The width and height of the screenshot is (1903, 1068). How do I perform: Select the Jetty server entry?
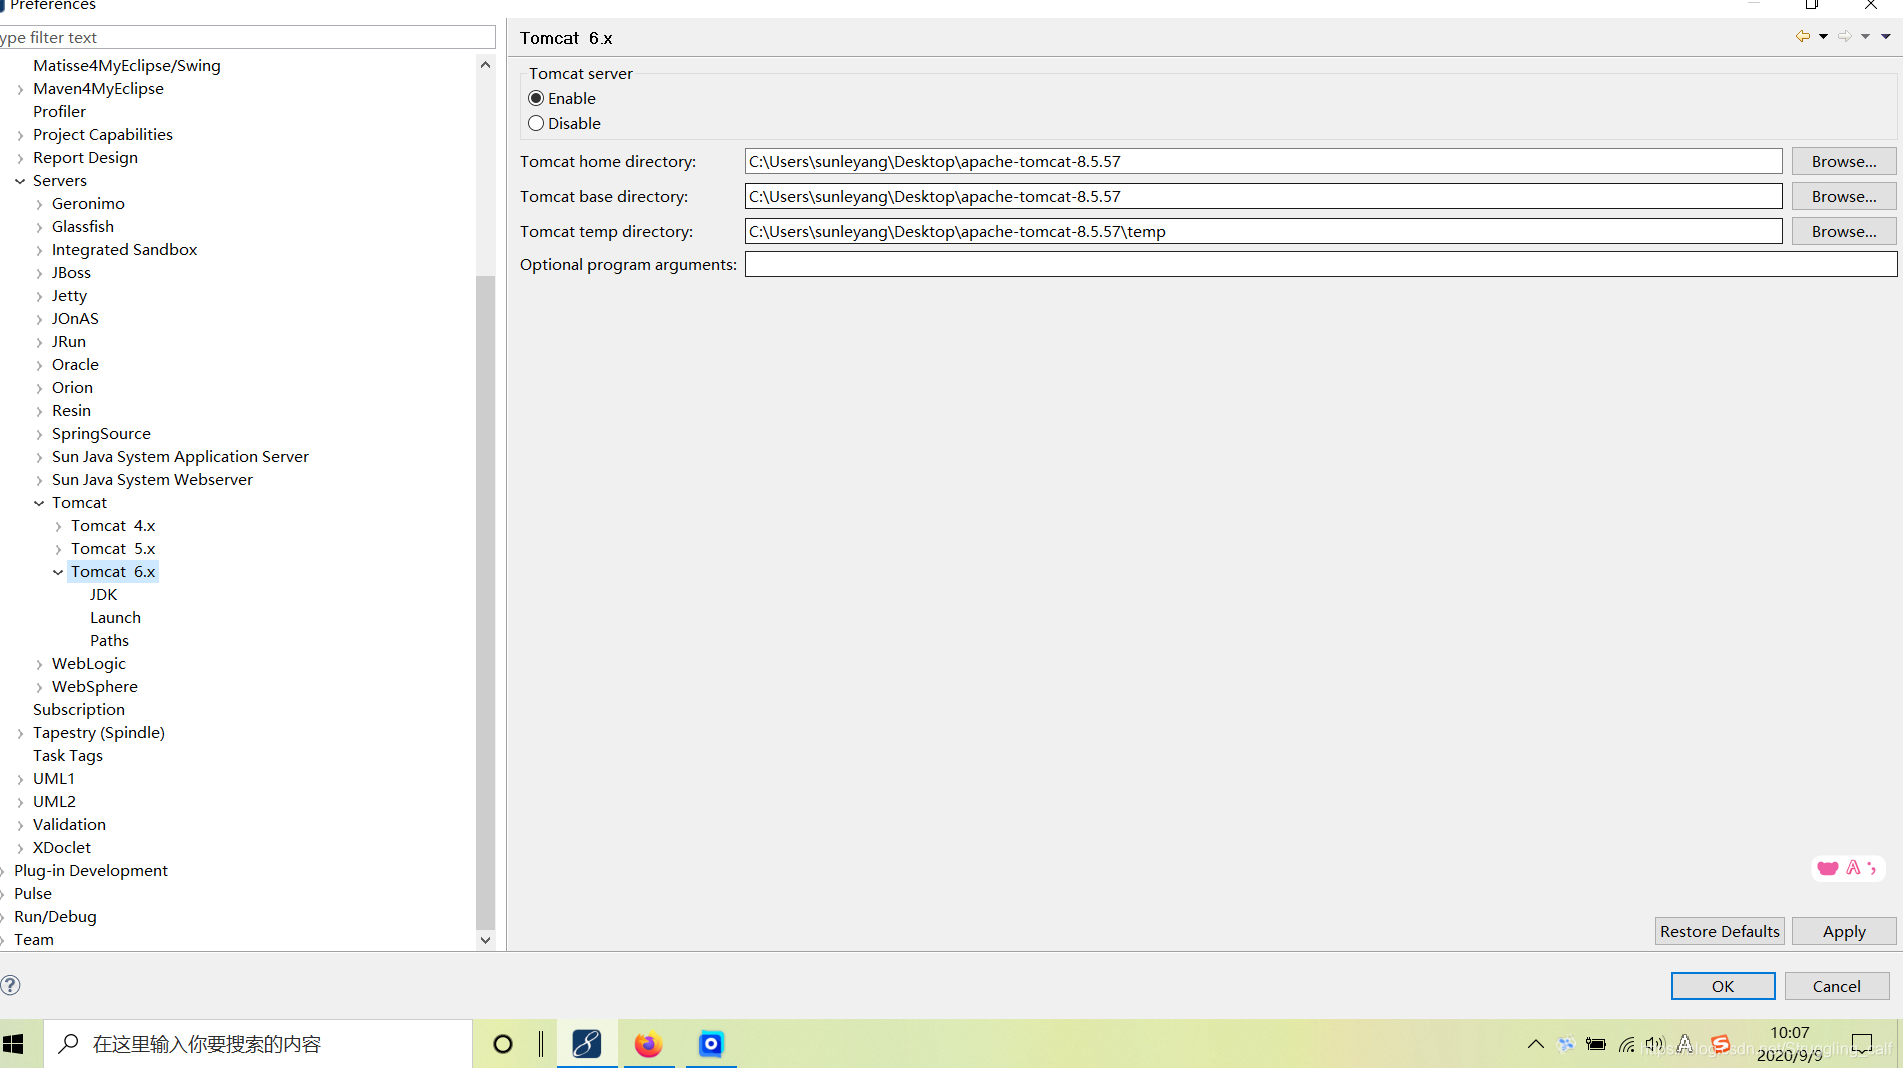tap(69, 295)
